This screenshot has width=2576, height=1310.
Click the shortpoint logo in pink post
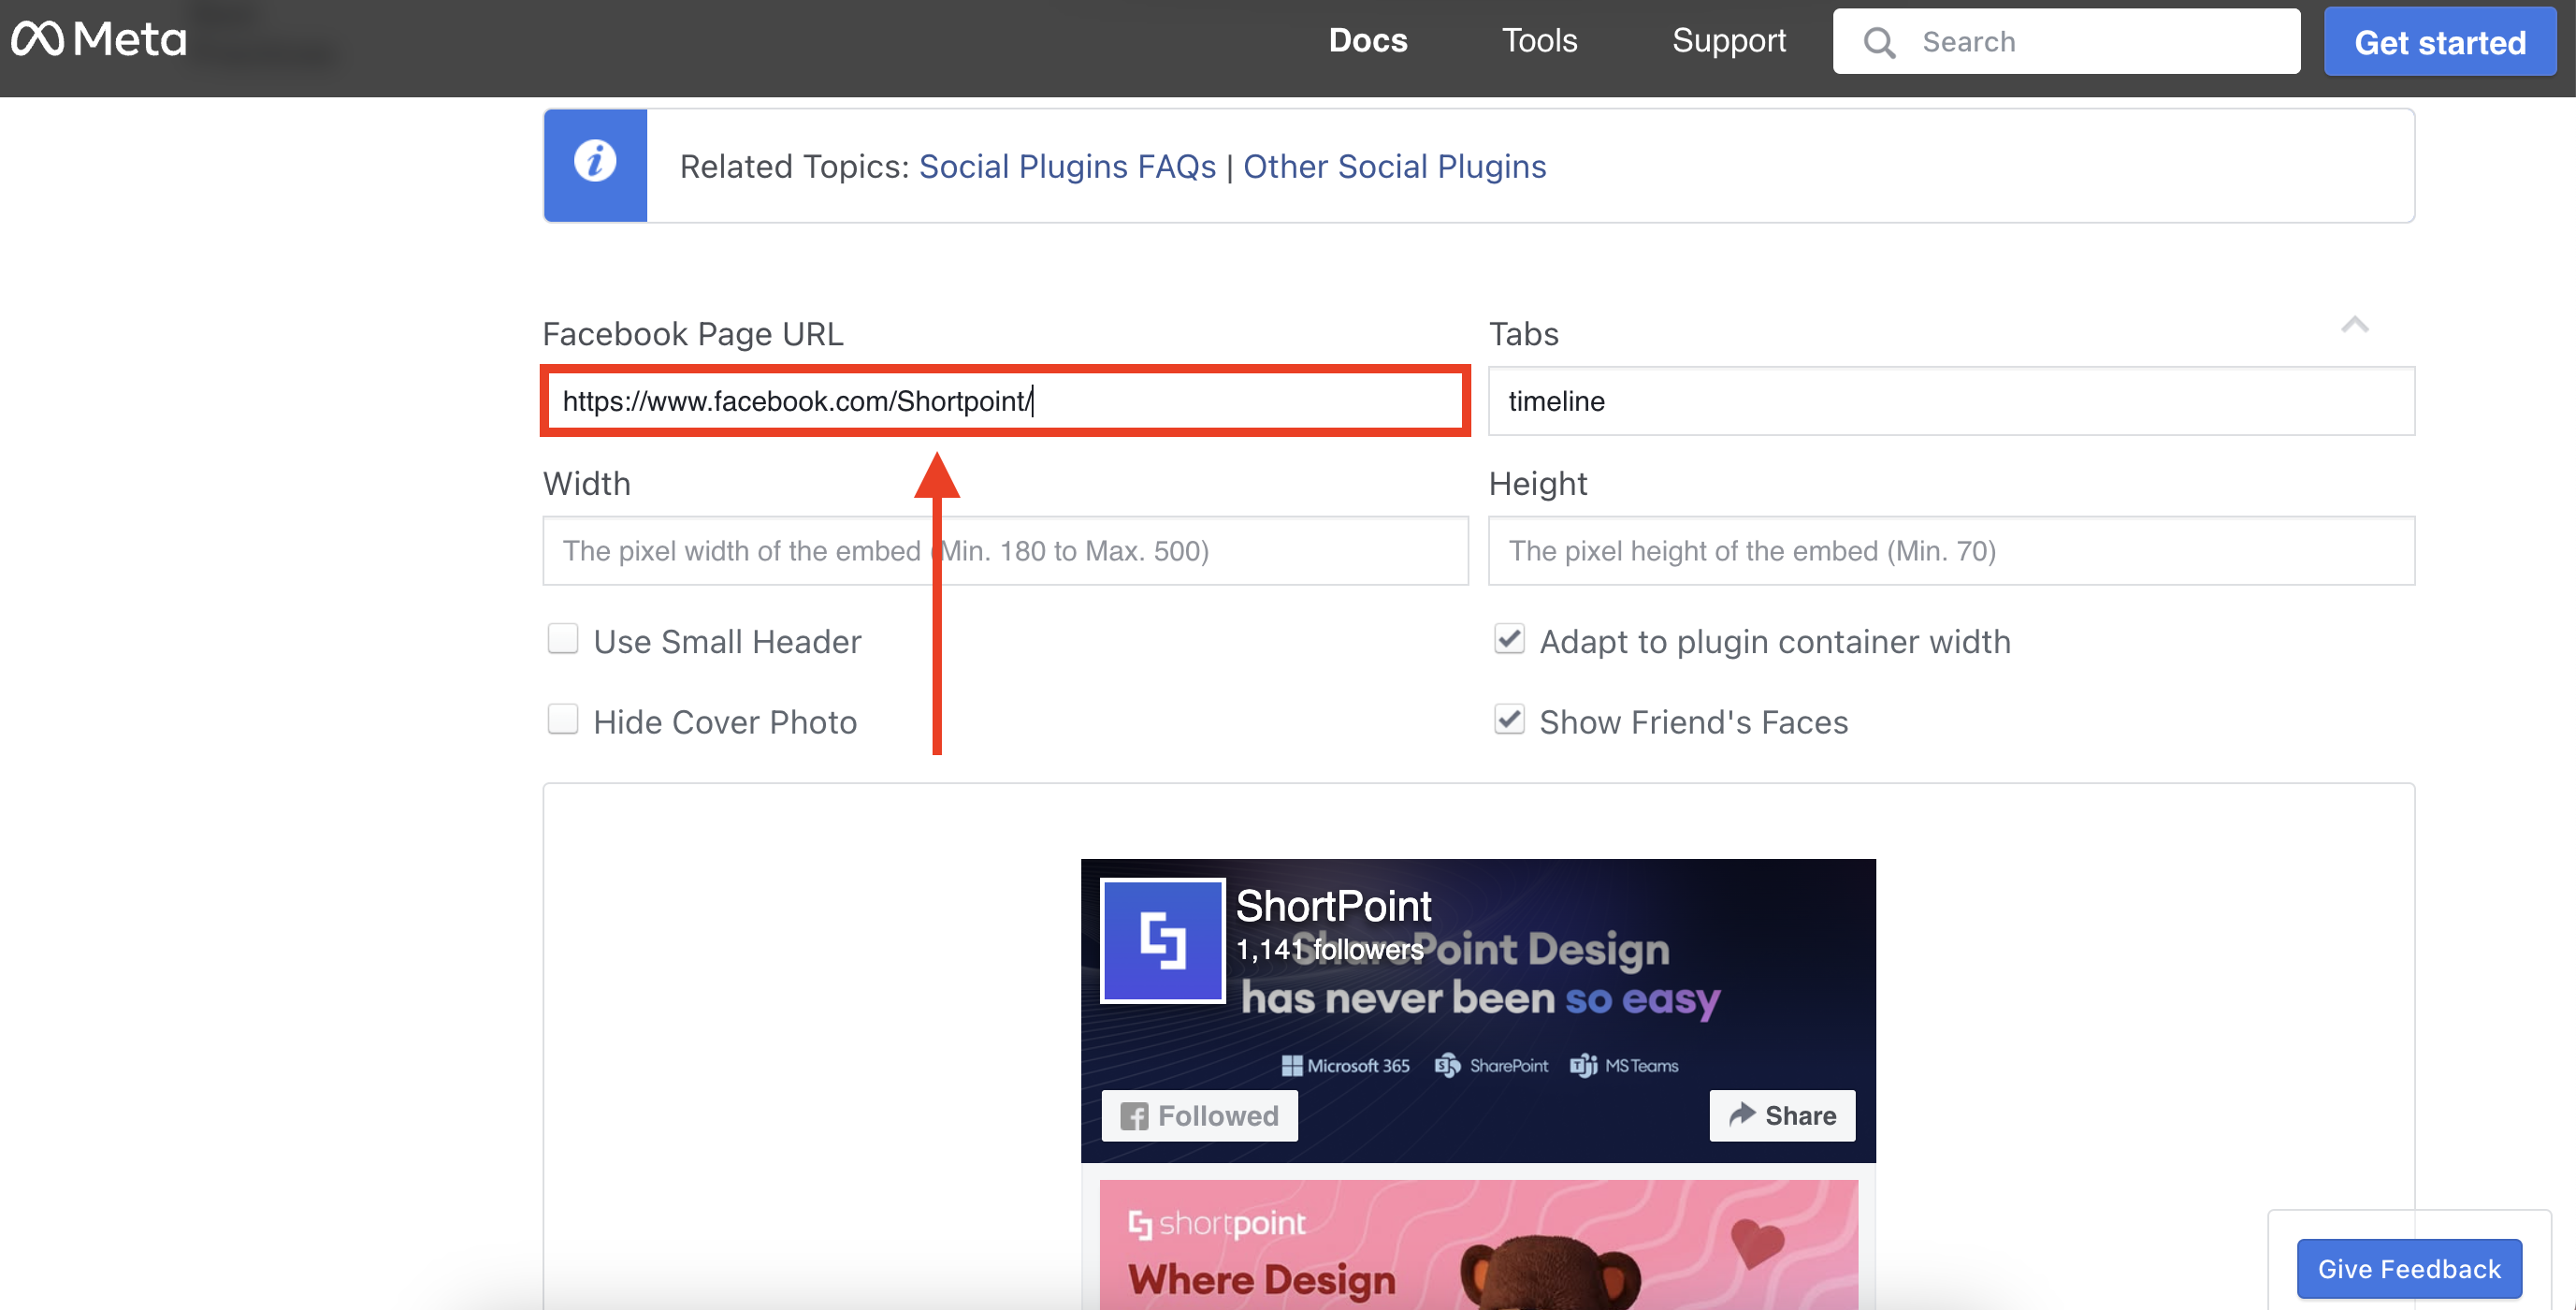point(1217,1223)
